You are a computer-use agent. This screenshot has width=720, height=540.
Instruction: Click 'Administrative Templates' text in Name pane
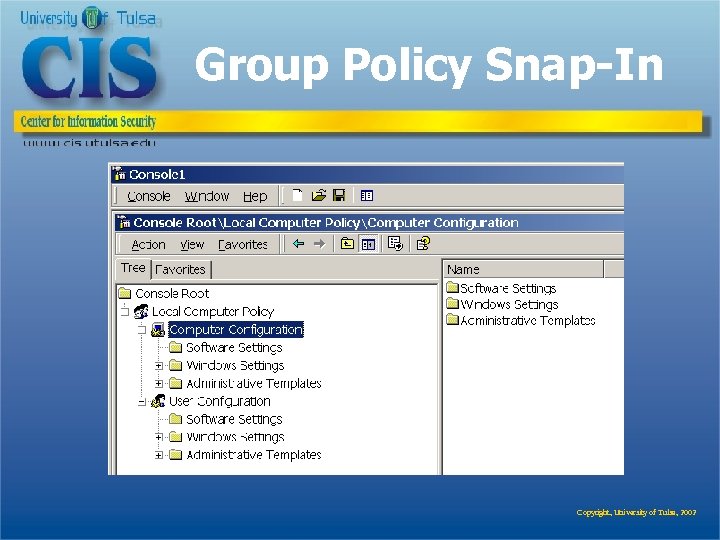pos(528,321)
